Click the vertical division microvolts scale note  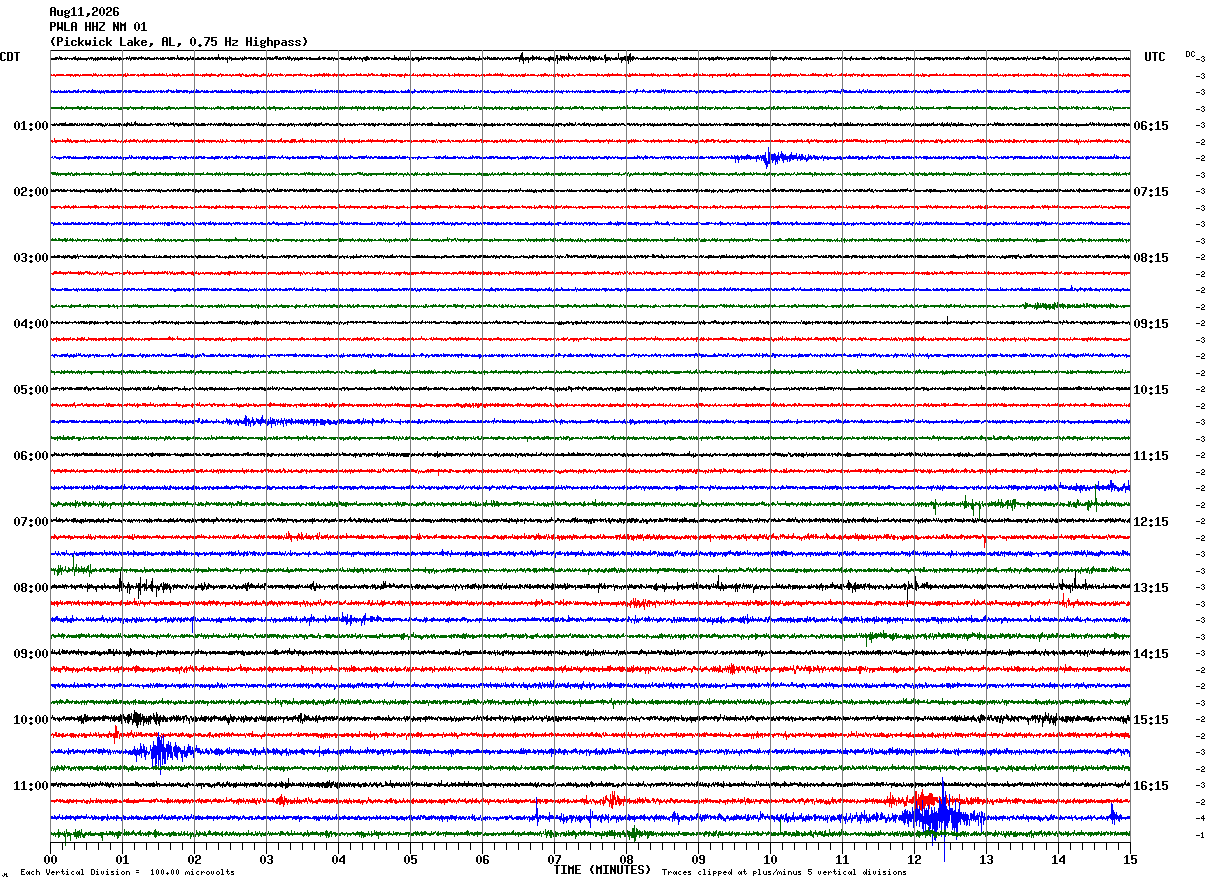(x=127, y=872)
